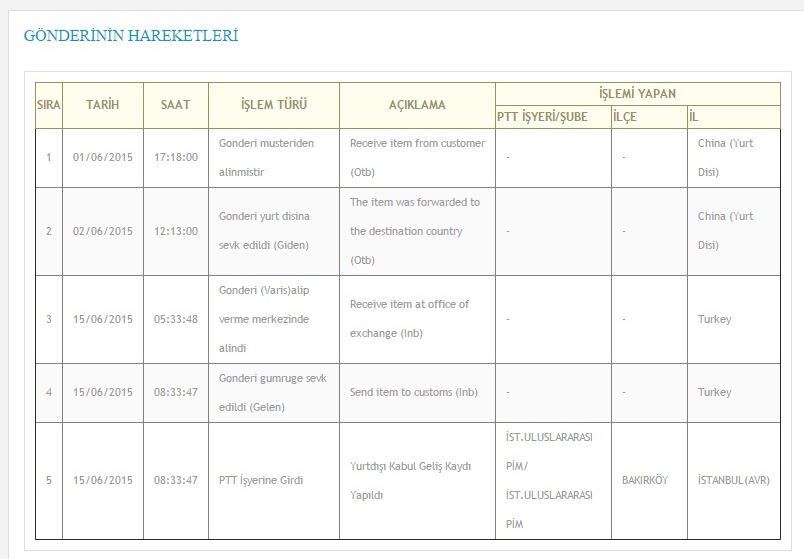The image size is (804, 559).
Task: Select 'Receive item from customer (Otb)' cell
Action: tap(417, 157)
